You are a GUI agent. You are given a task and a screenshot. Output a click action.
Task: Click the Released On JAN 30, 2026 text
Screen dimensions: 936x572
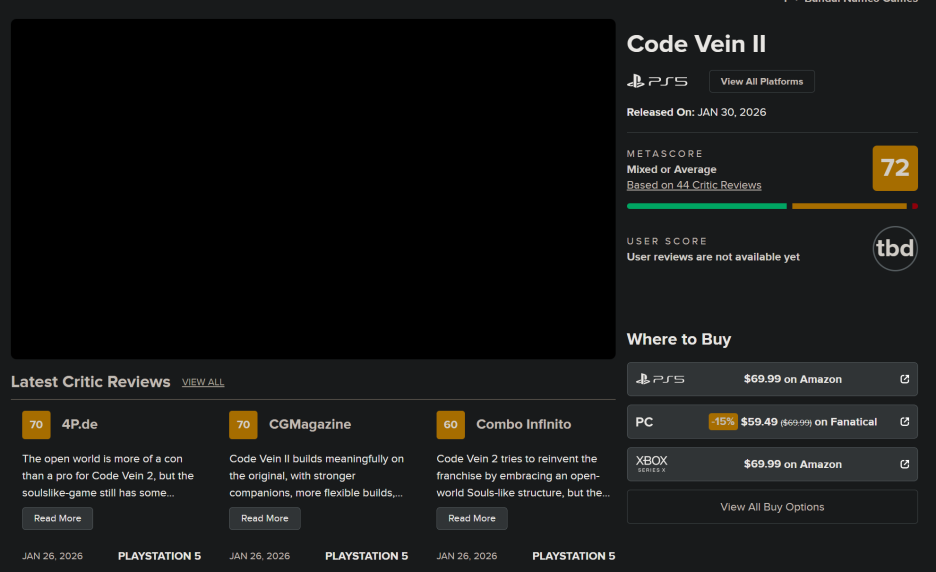696,112
